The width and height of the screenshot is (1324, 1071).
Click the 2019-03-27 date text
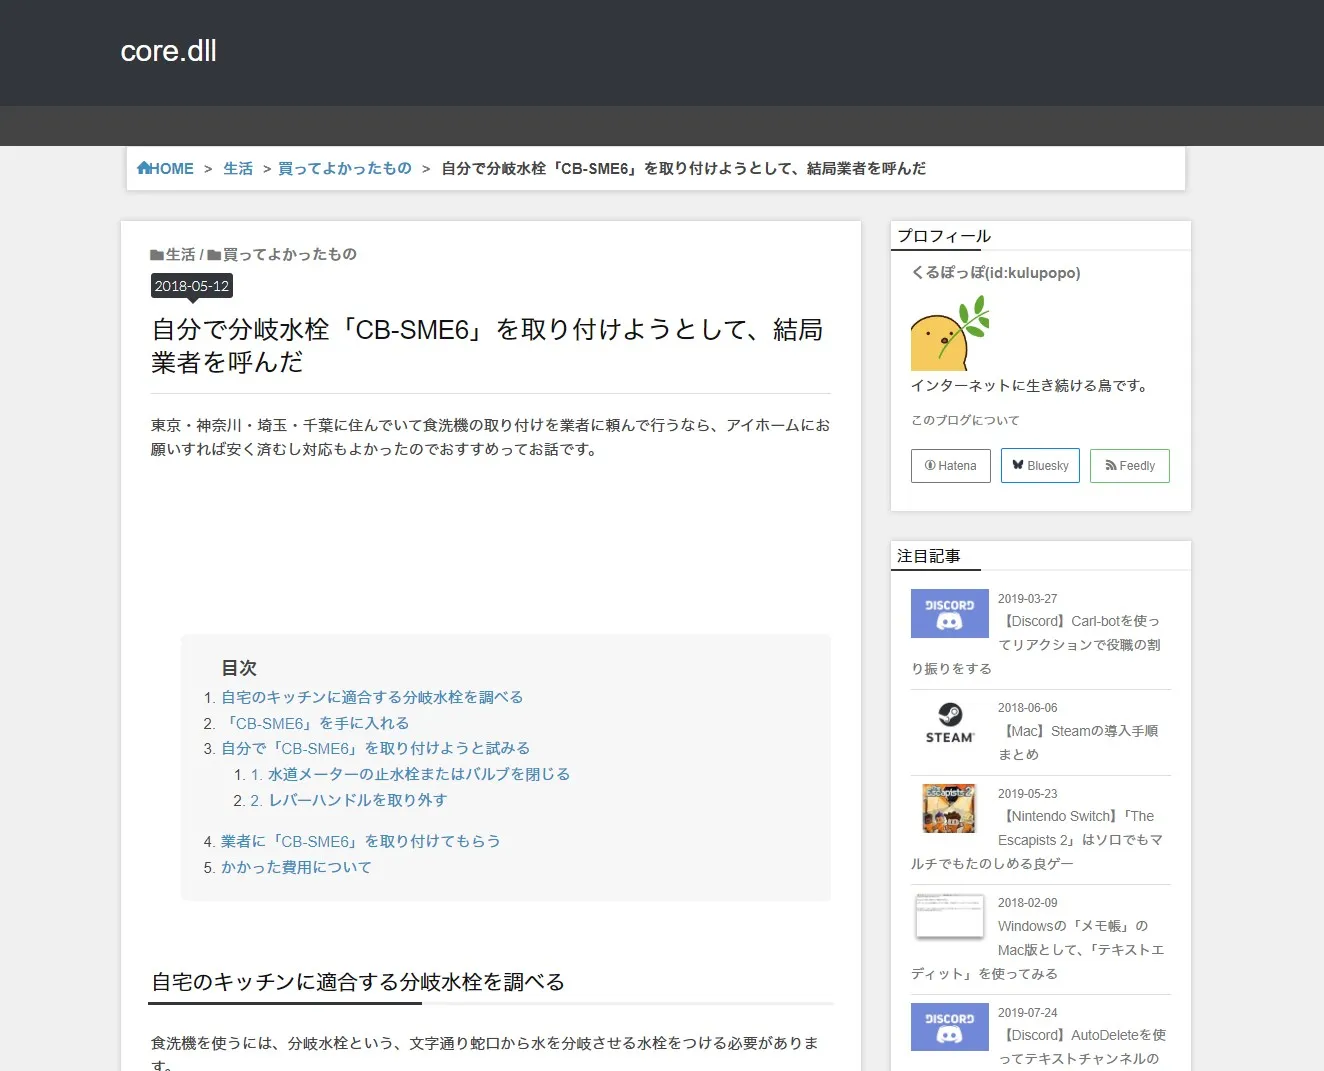pyautogui.click(x=1027, y=599)
